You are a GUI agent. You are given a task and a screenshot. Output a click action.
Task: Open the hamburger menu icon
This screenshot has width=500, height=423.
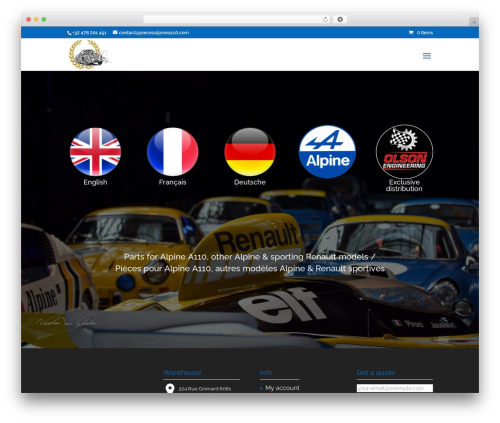pyautogui.click(x=427, y=56)
